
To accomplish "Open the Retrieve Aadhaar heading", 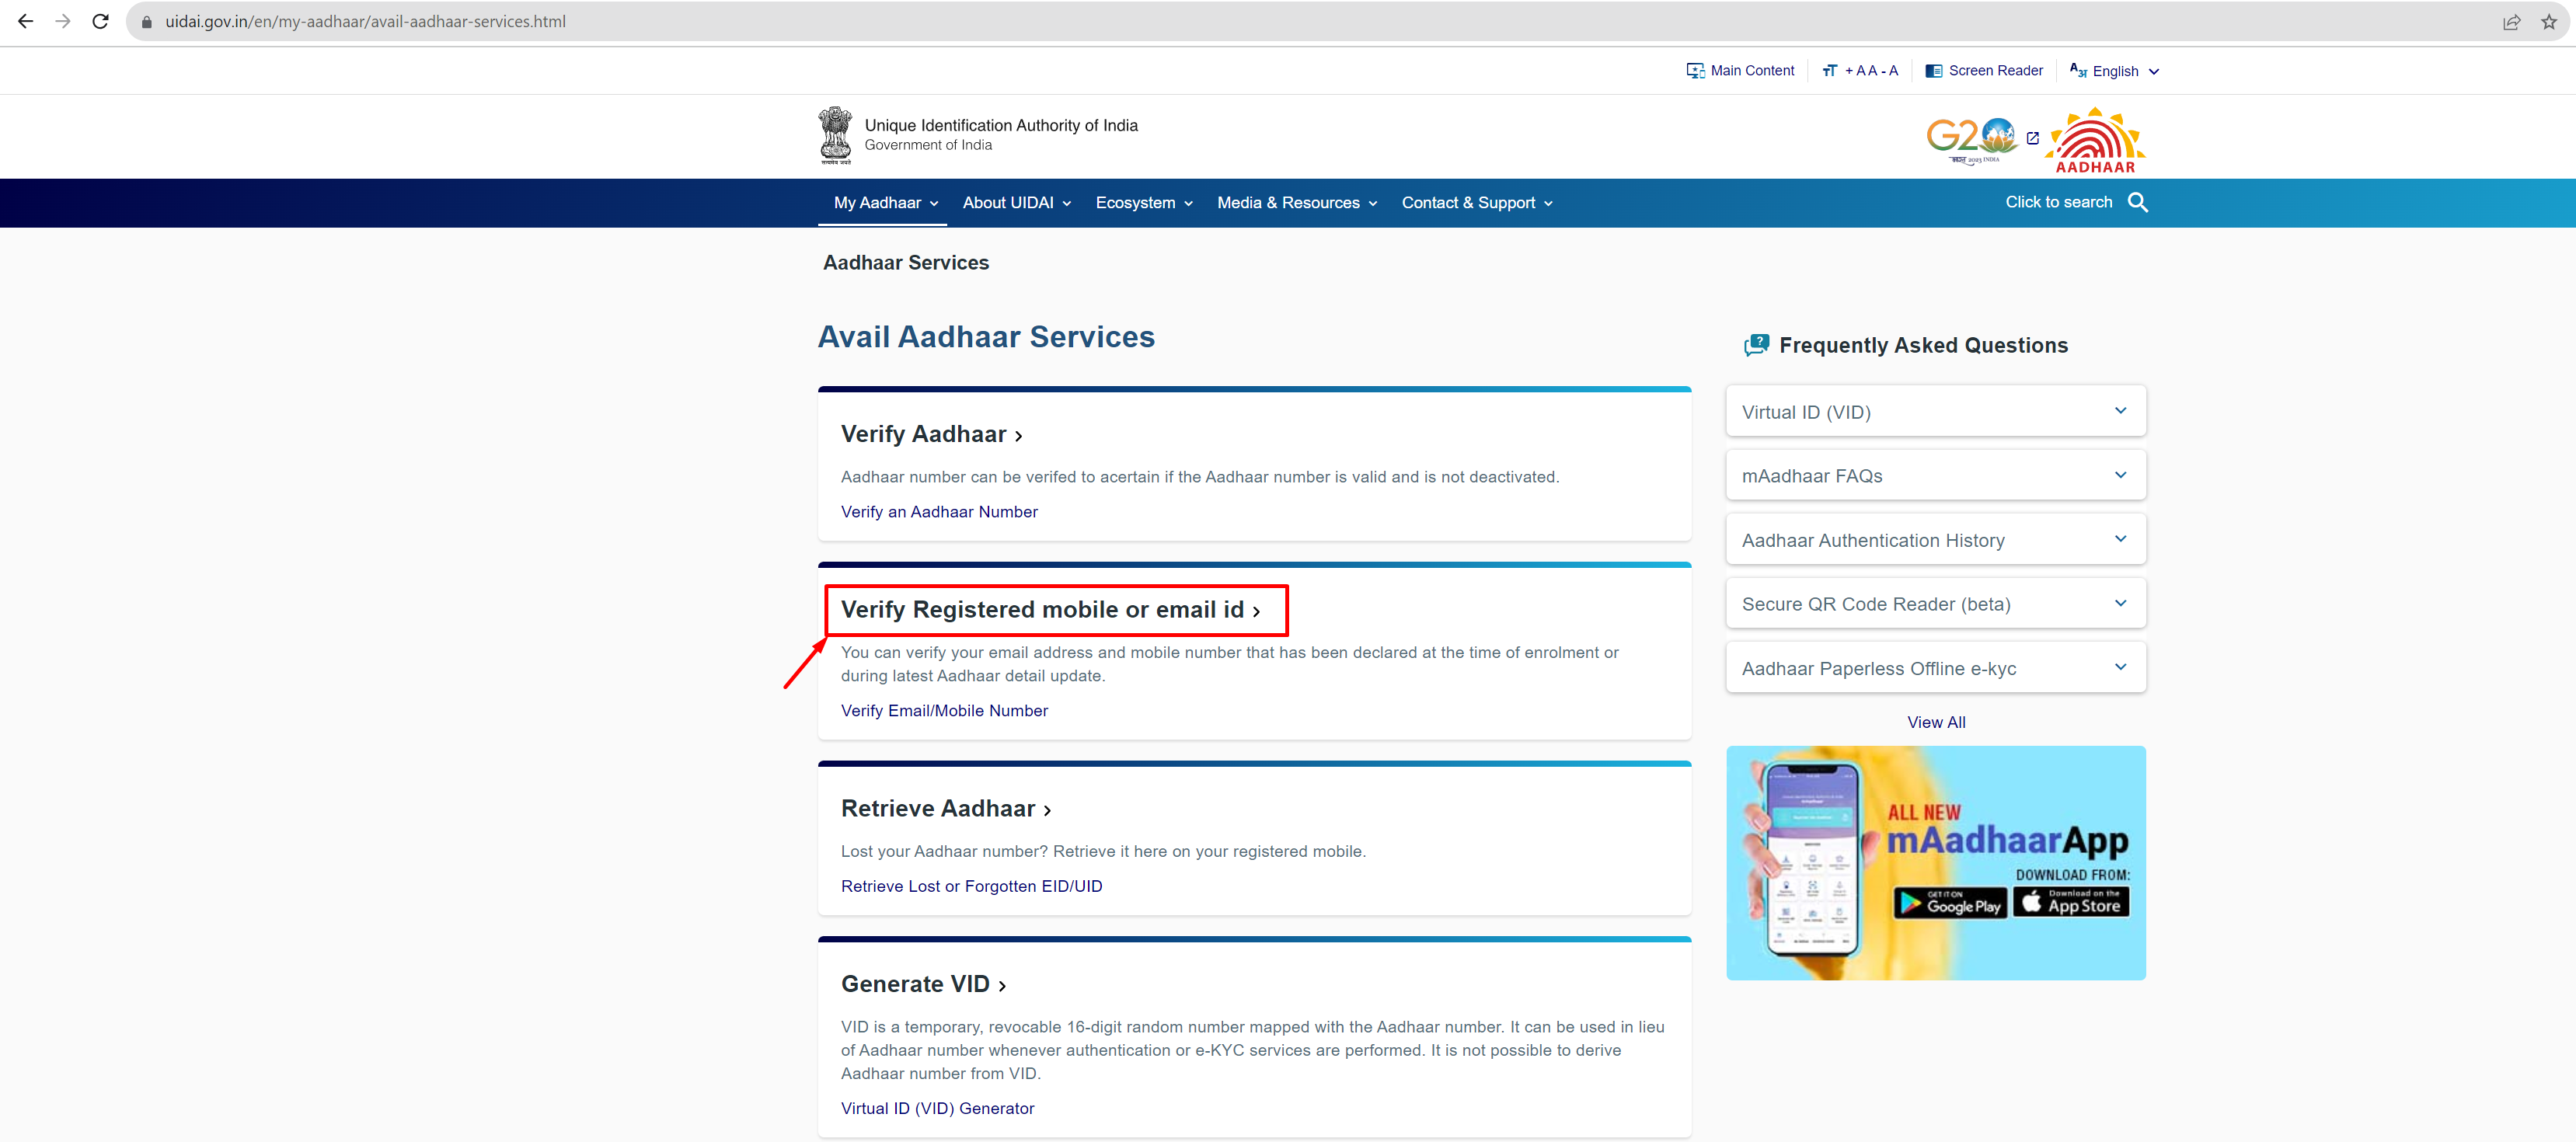I will (x=946, y=809).
